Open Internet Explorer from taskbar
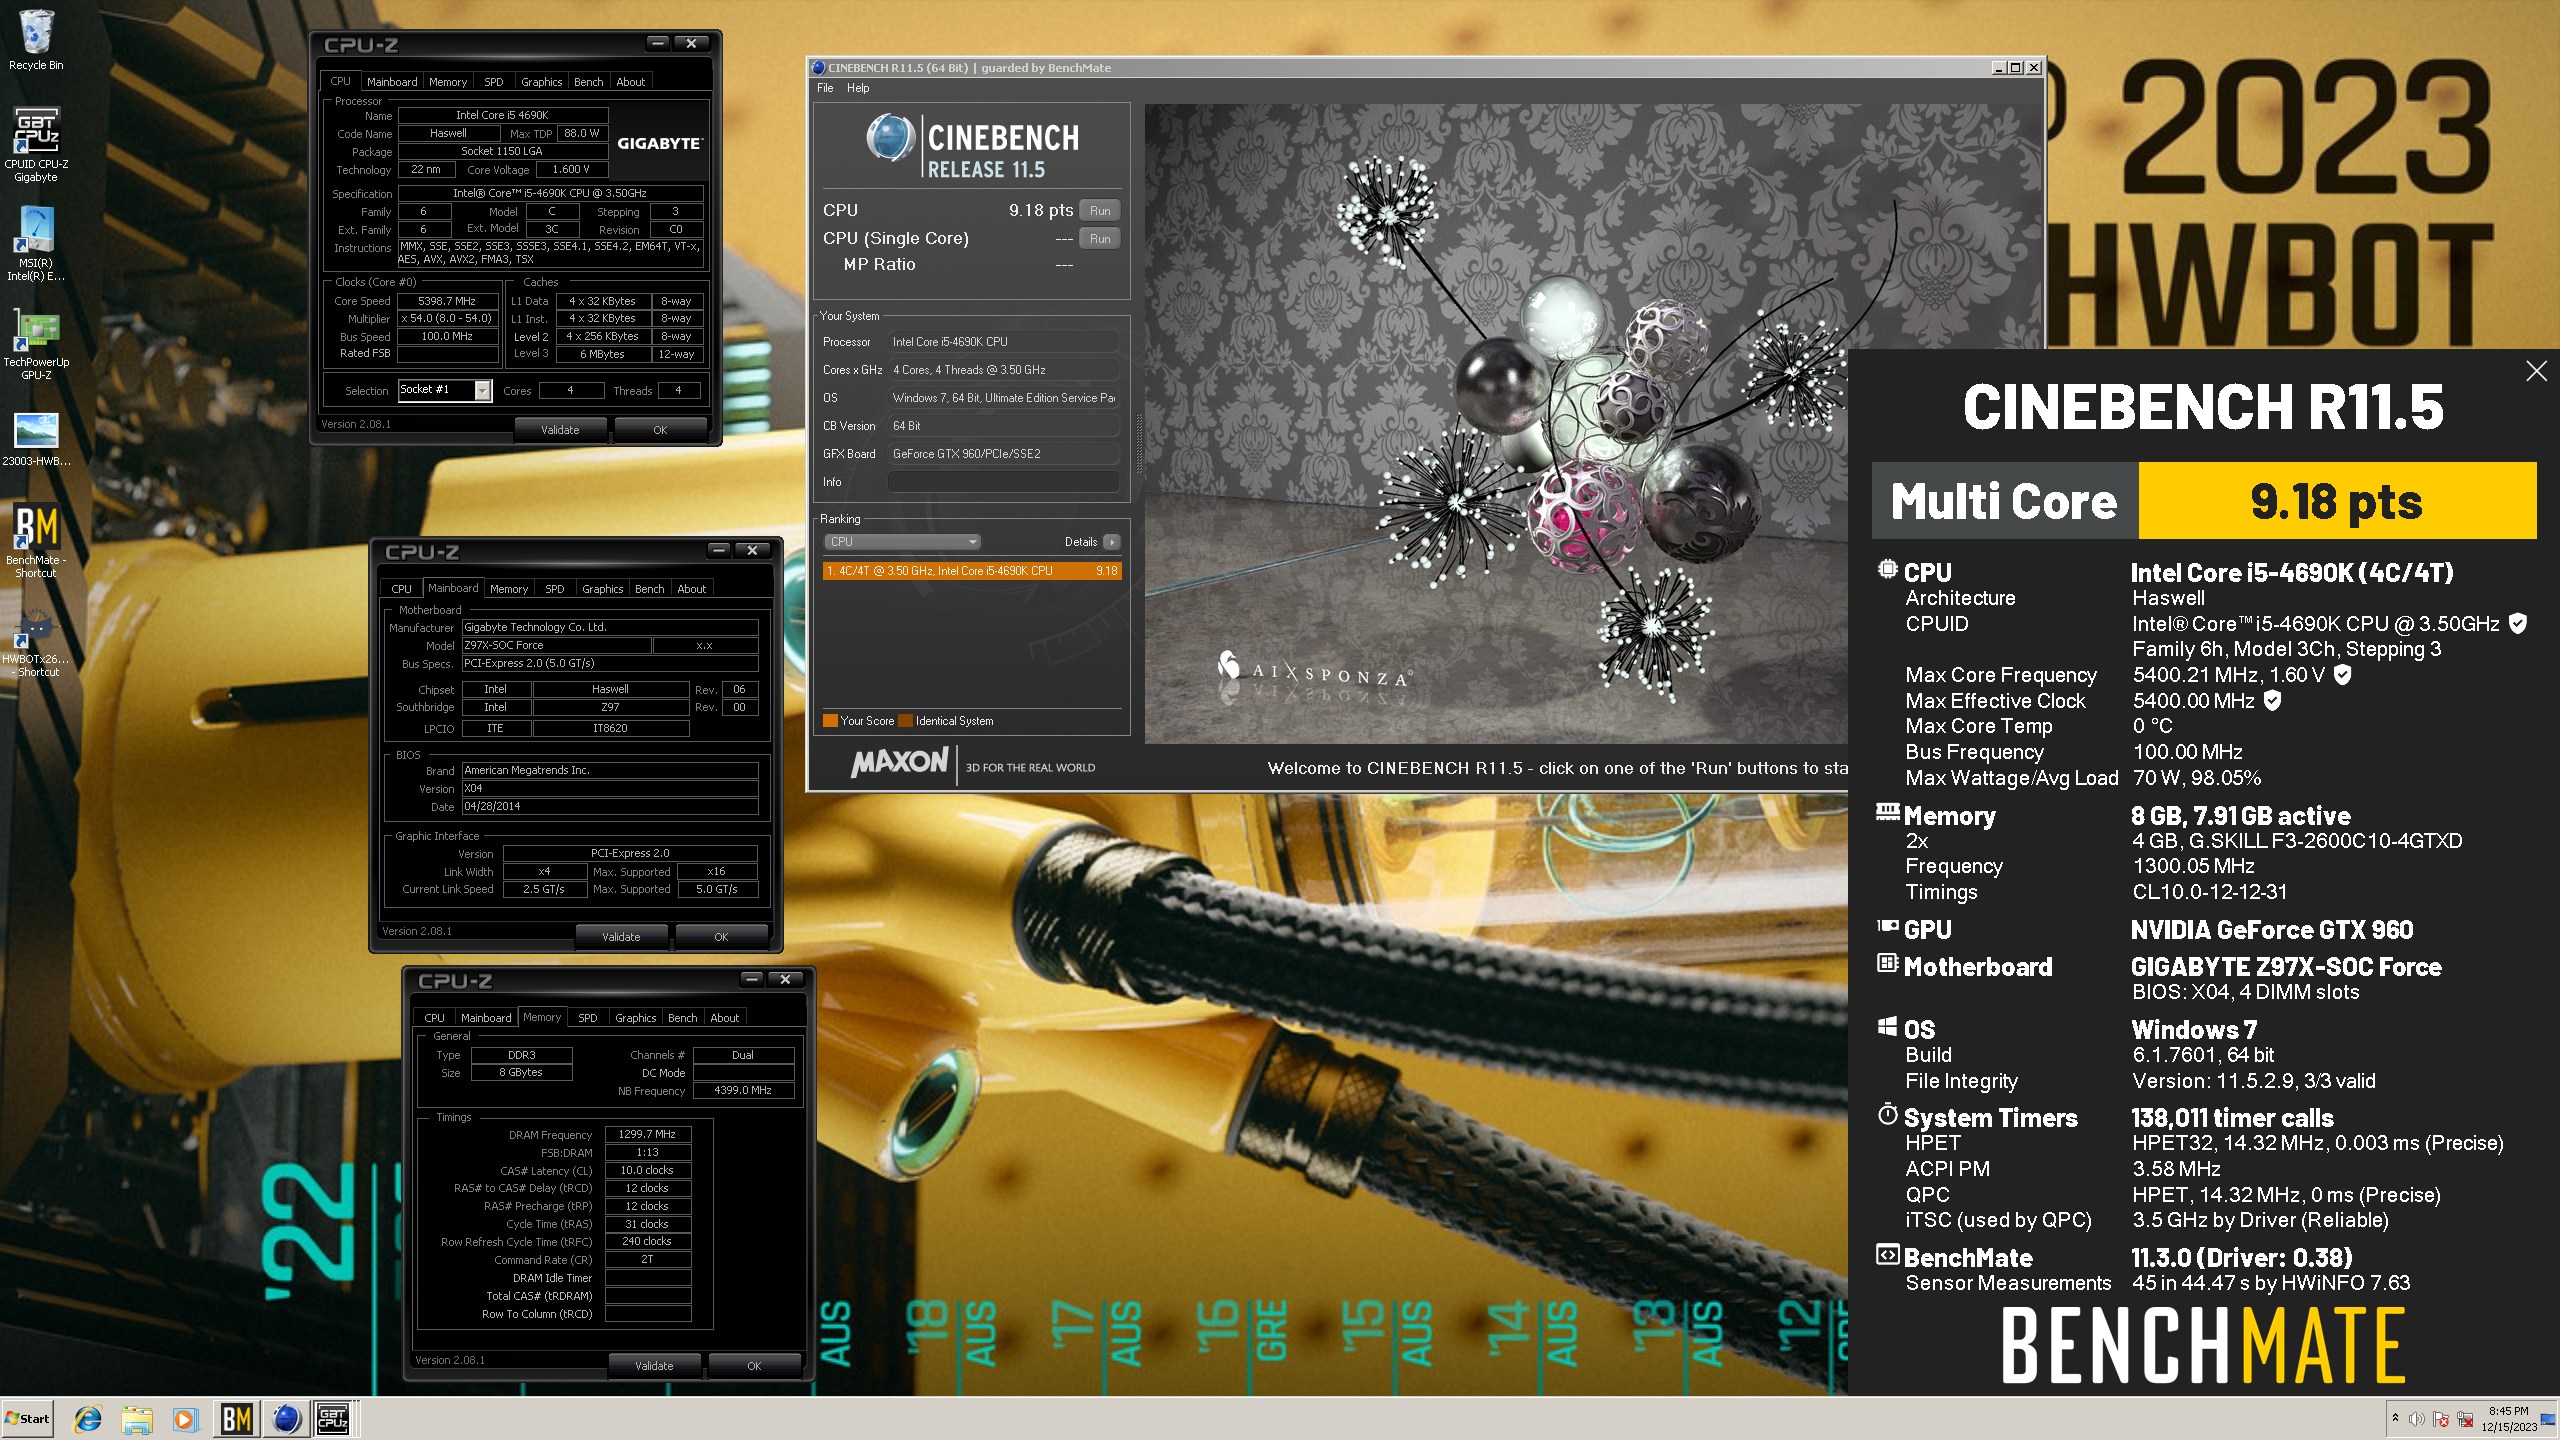Screen dimensions: 2560x1440 click(88, 1418)
